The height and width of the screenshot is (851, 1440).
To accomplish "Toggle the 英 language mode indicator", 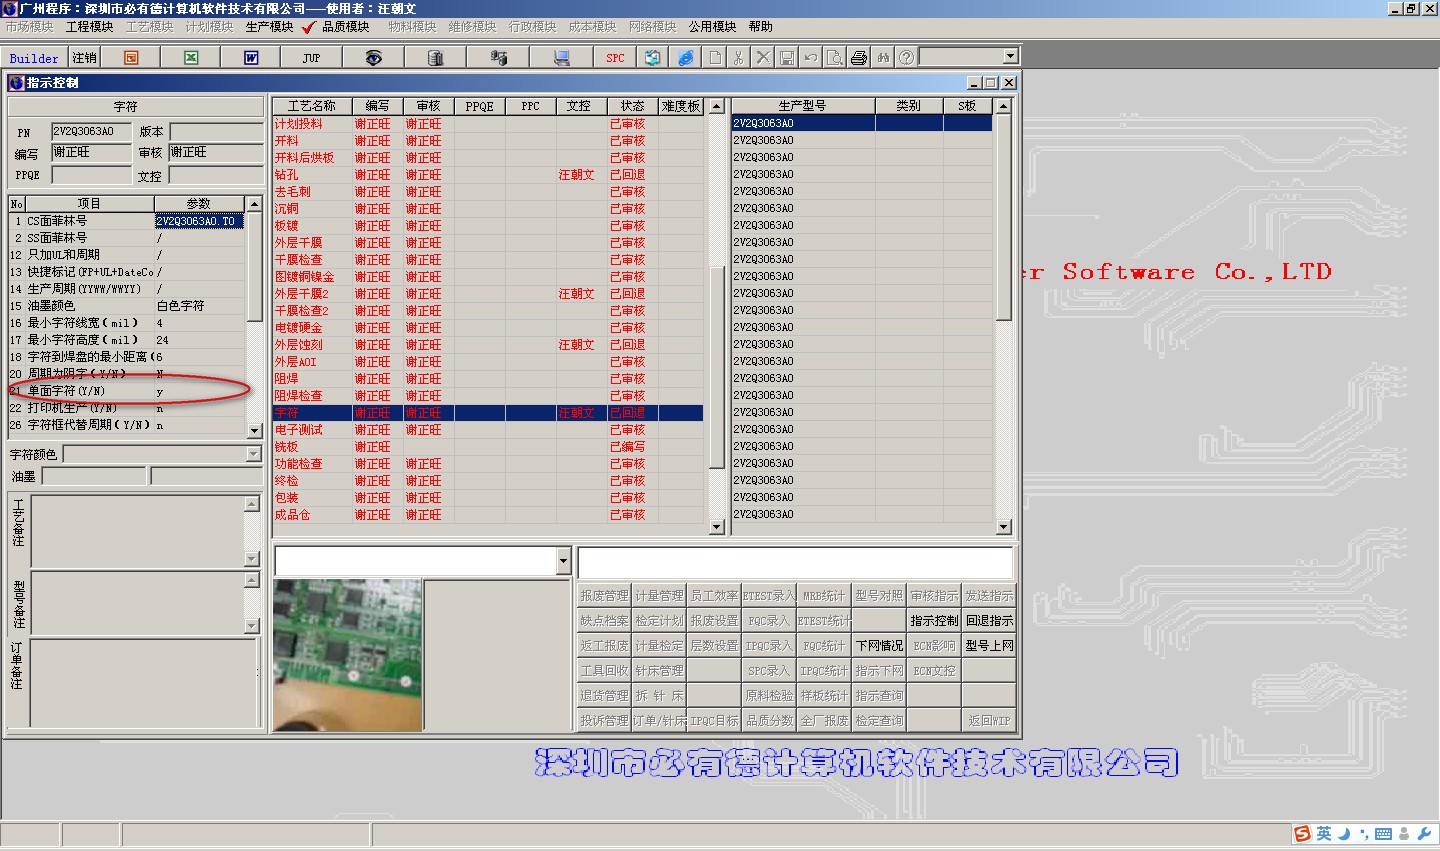I will coord(1324,834).
